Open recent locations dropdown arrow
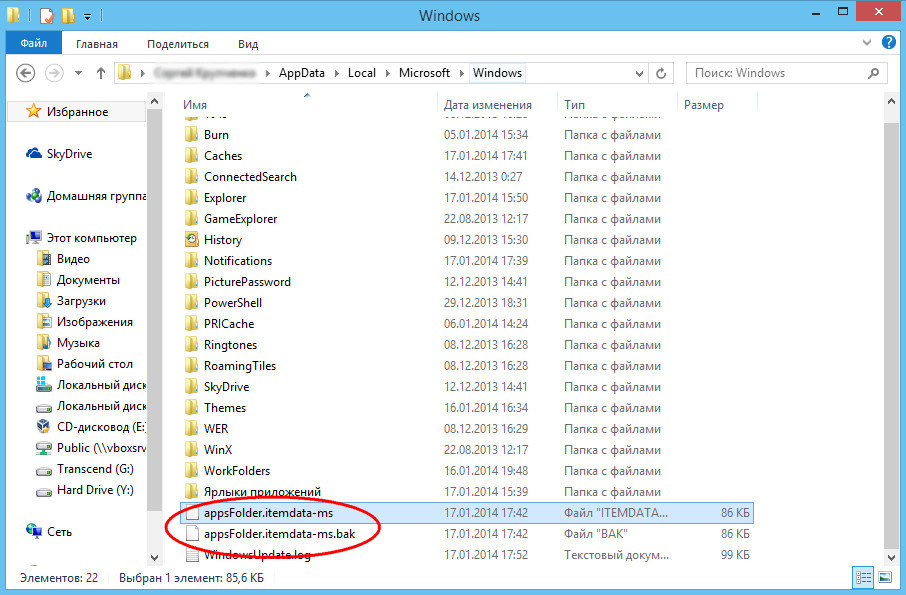The width and height of the screenshot is (906, 595). (x=79, y=73)
